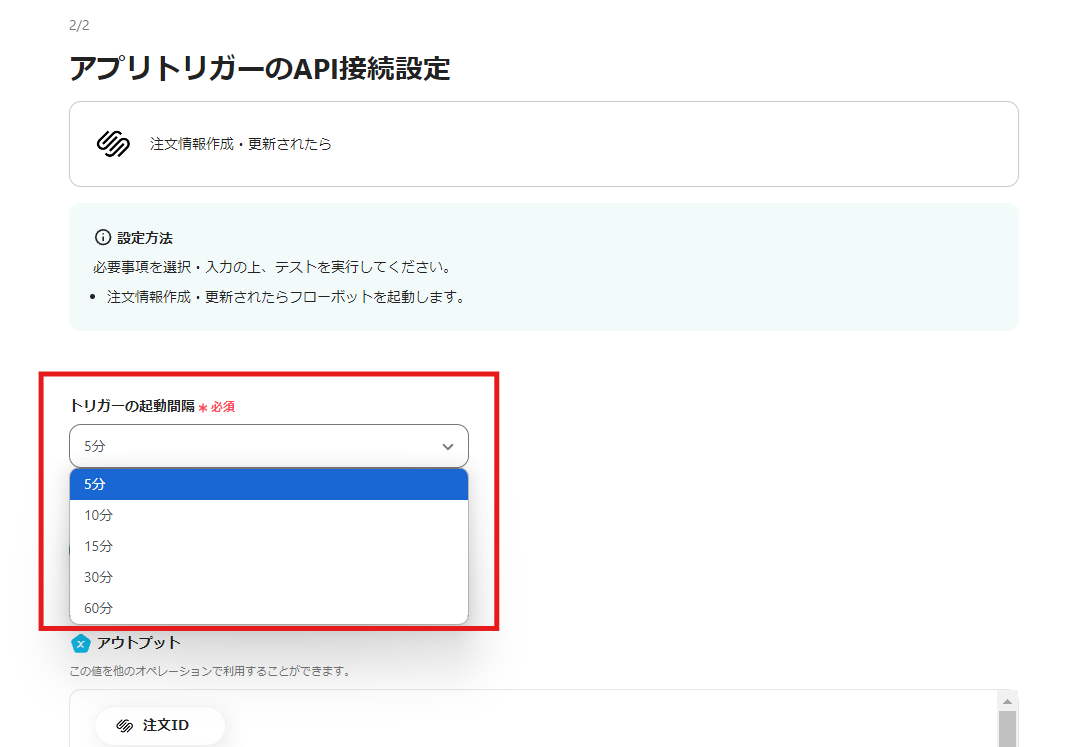
Task: Click the トリガーの起動間隔 field label
Action: 132,406
